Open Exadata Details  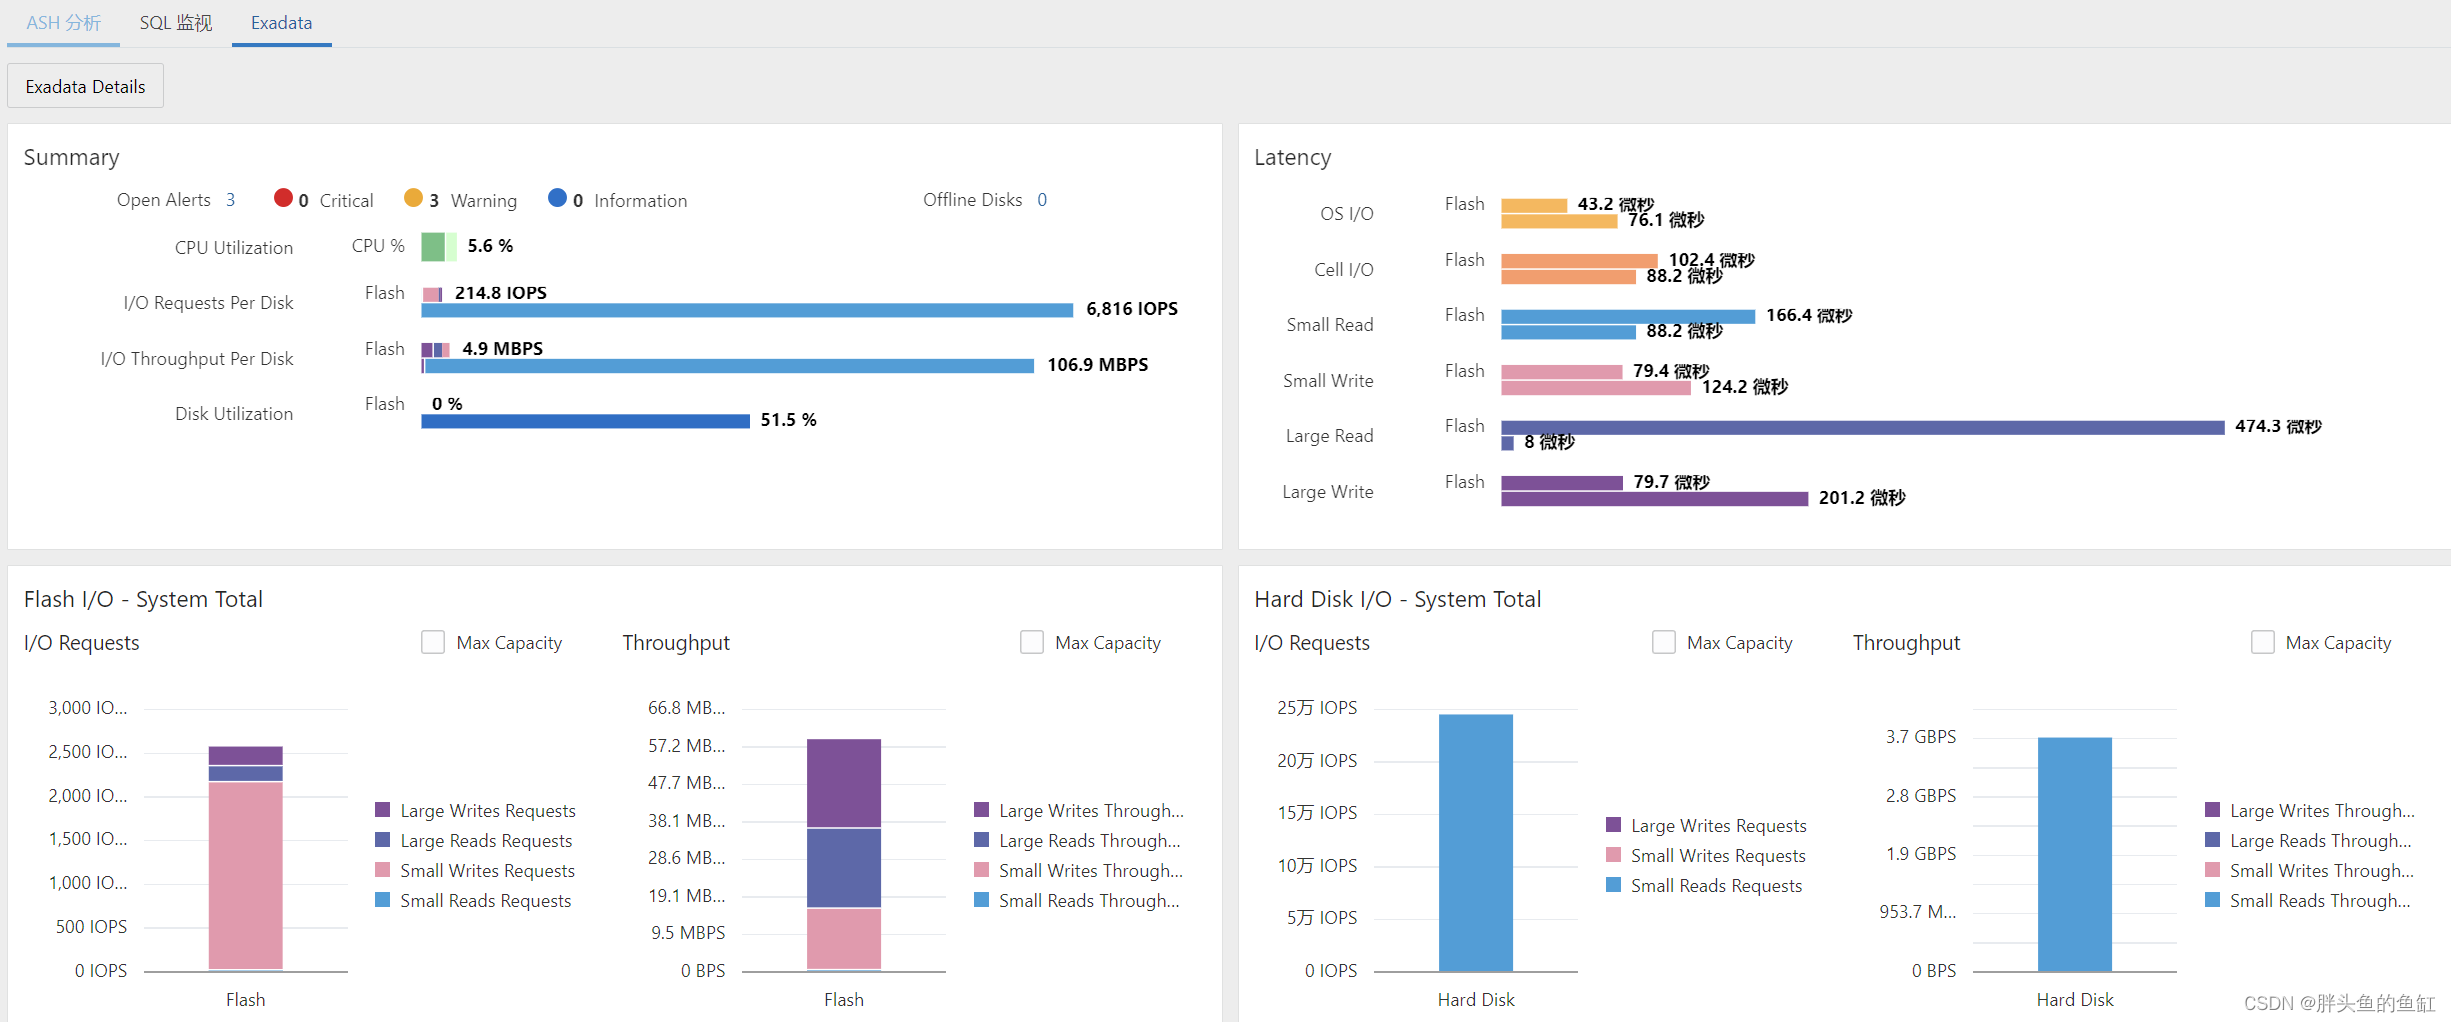click(x=85, y=87)
